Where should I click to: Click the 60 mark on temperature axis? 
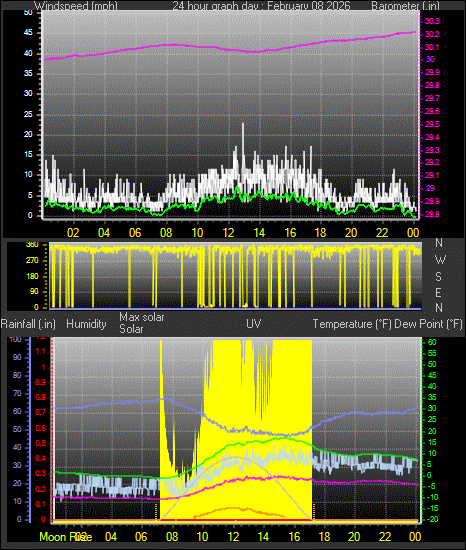(x=432, y=342)
